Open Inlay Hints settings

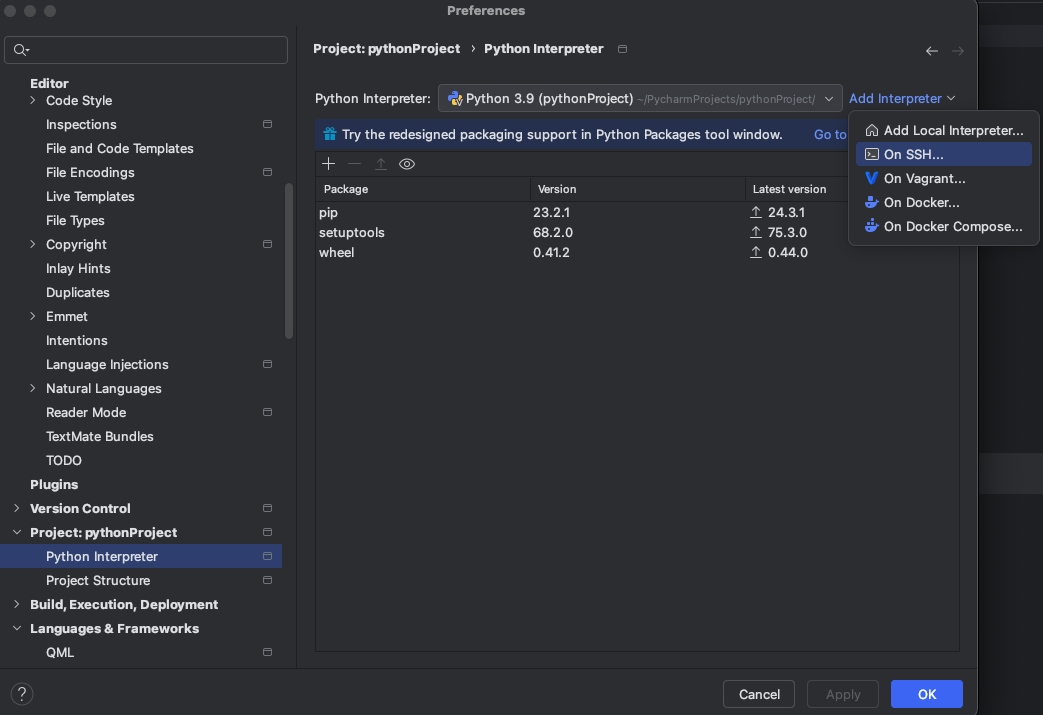[x=78, y=268]
